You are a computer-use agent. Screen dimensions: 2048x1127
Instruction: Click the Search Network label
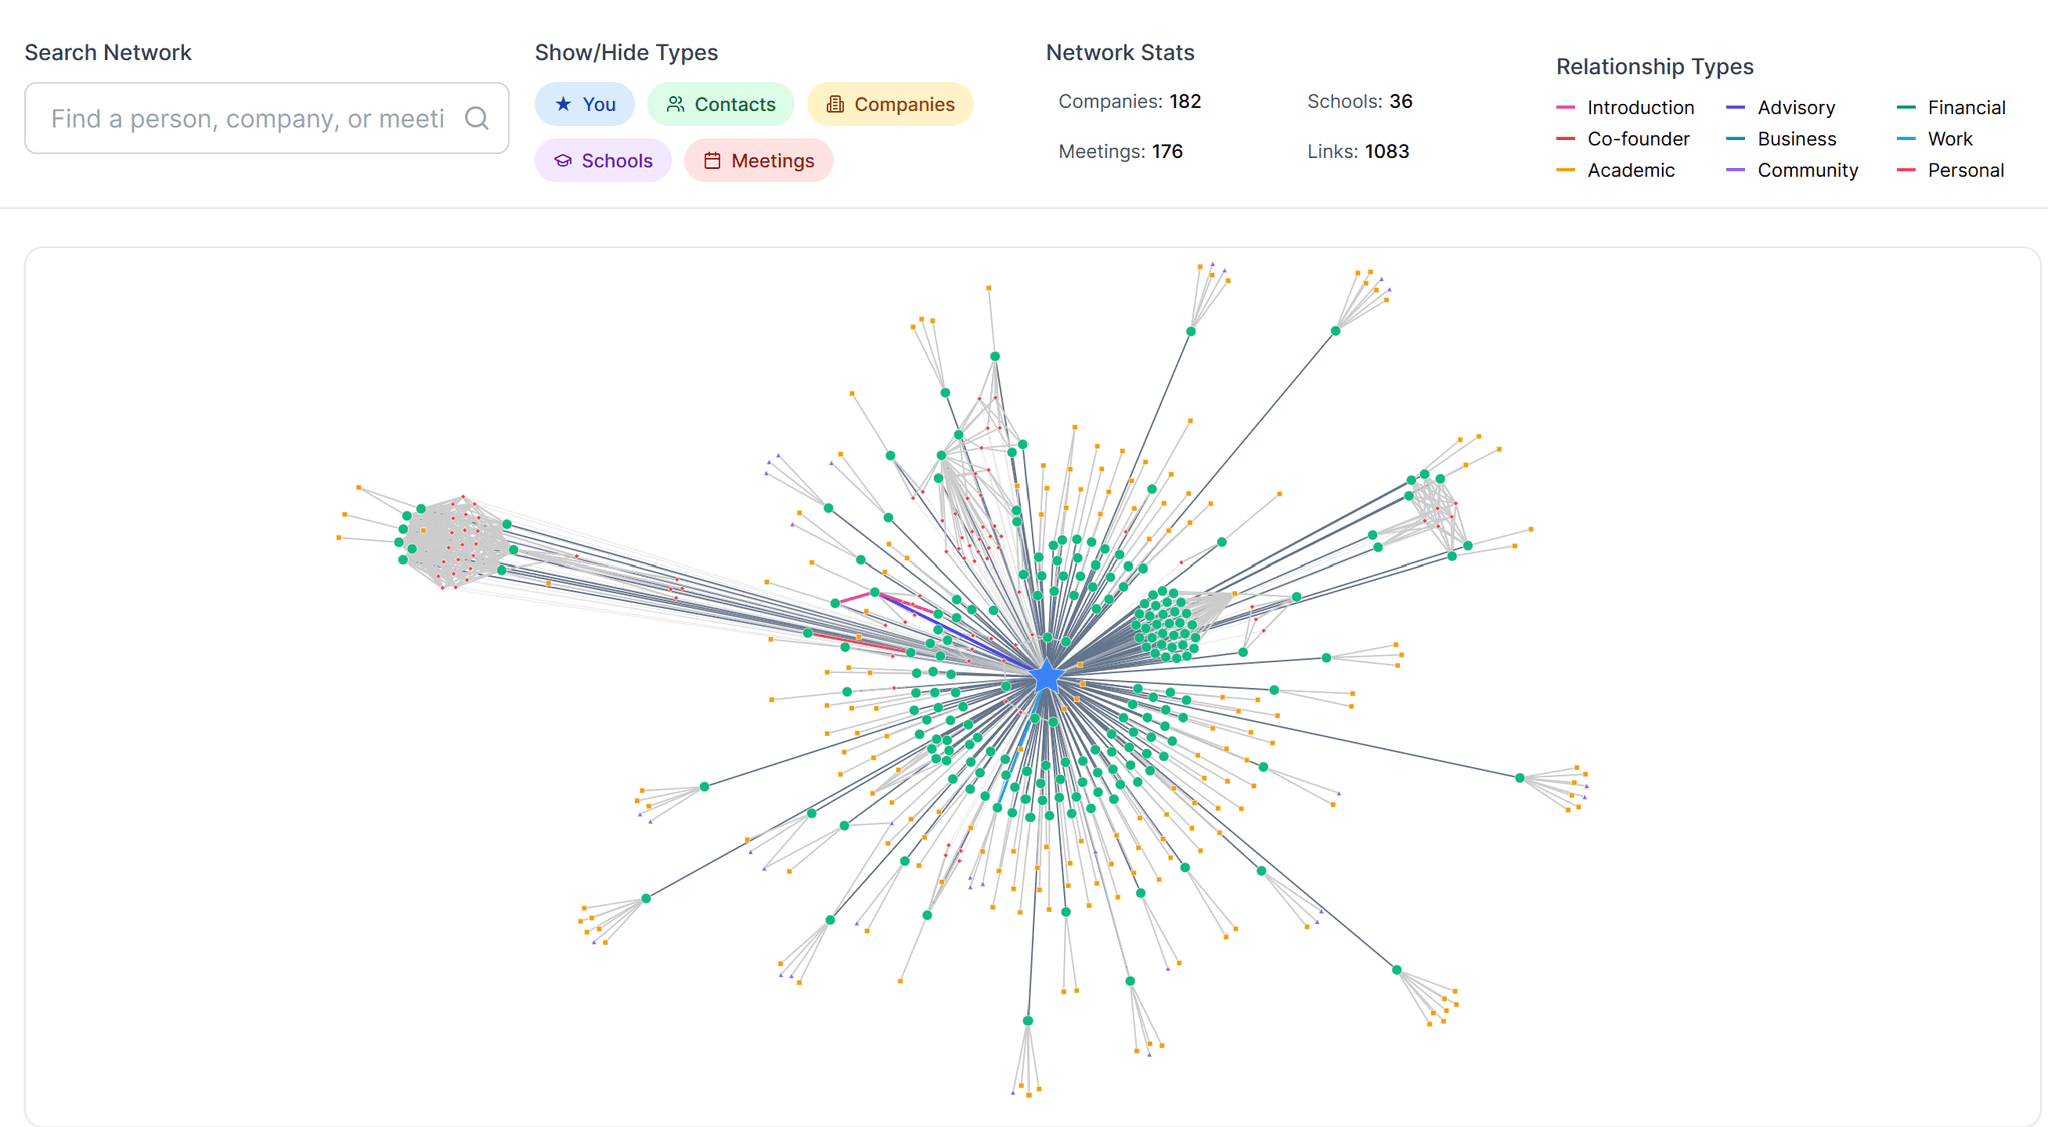[x=108, y=52]
